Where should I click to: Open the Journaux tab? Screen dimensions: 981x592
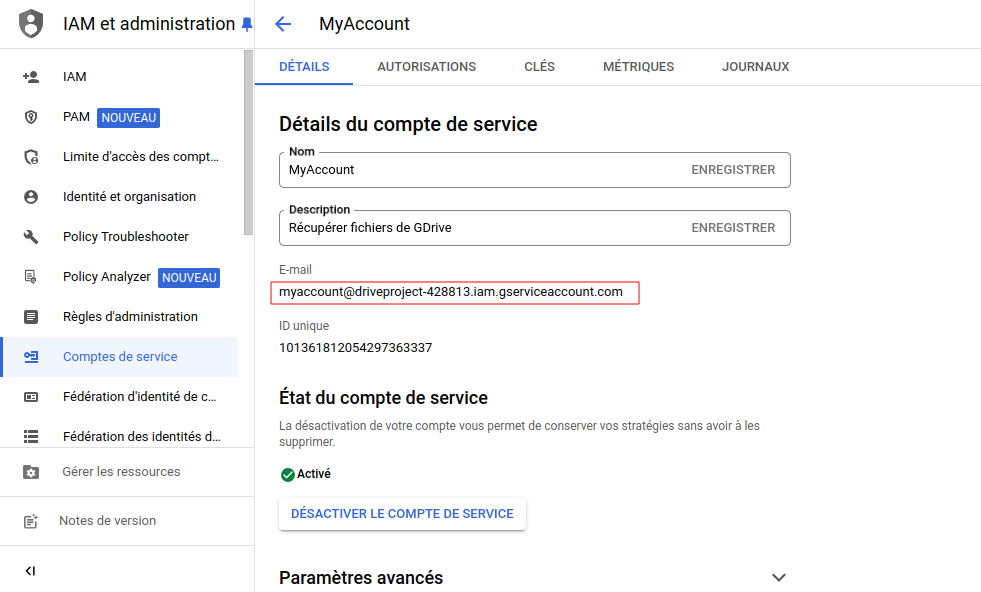click(755, 67)
